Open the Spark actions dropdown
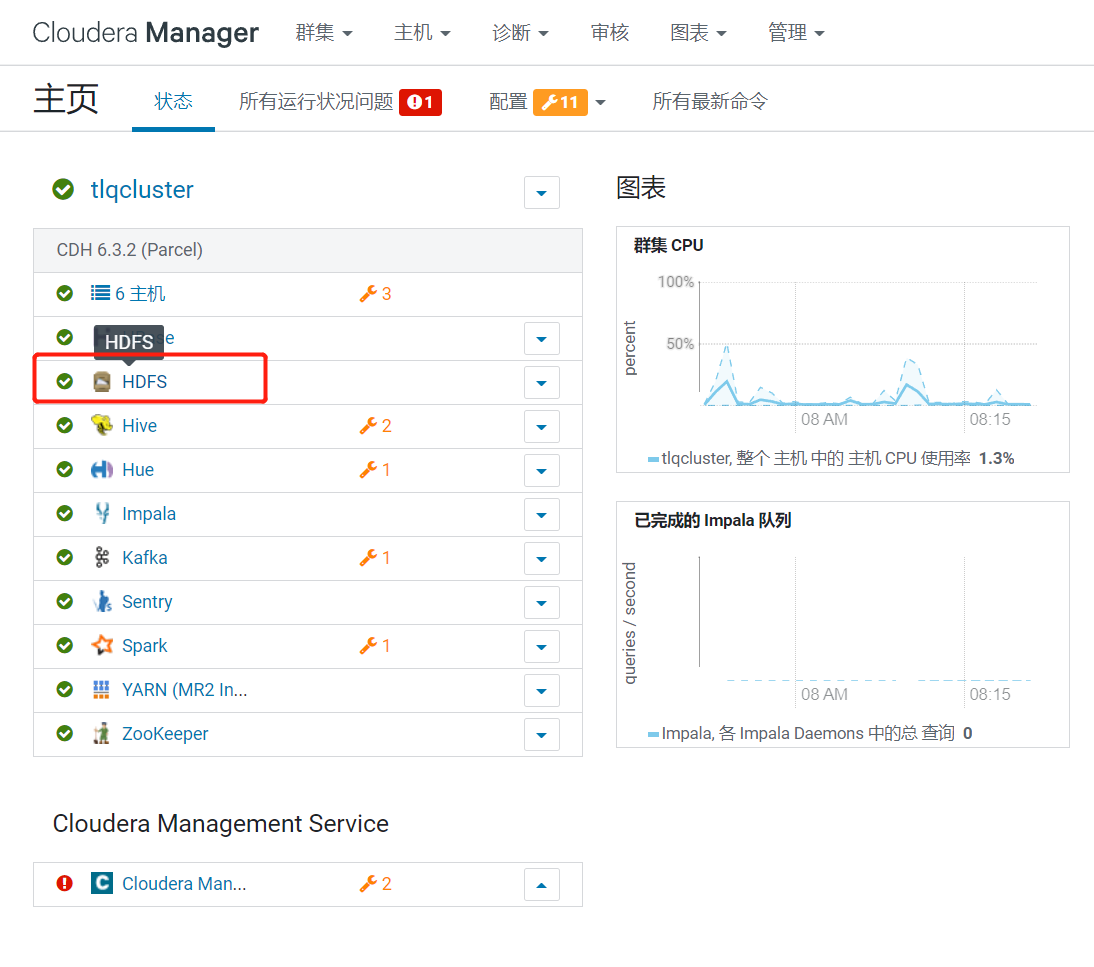This screenshot has width=1094, height=967. [x=541, y=646]
